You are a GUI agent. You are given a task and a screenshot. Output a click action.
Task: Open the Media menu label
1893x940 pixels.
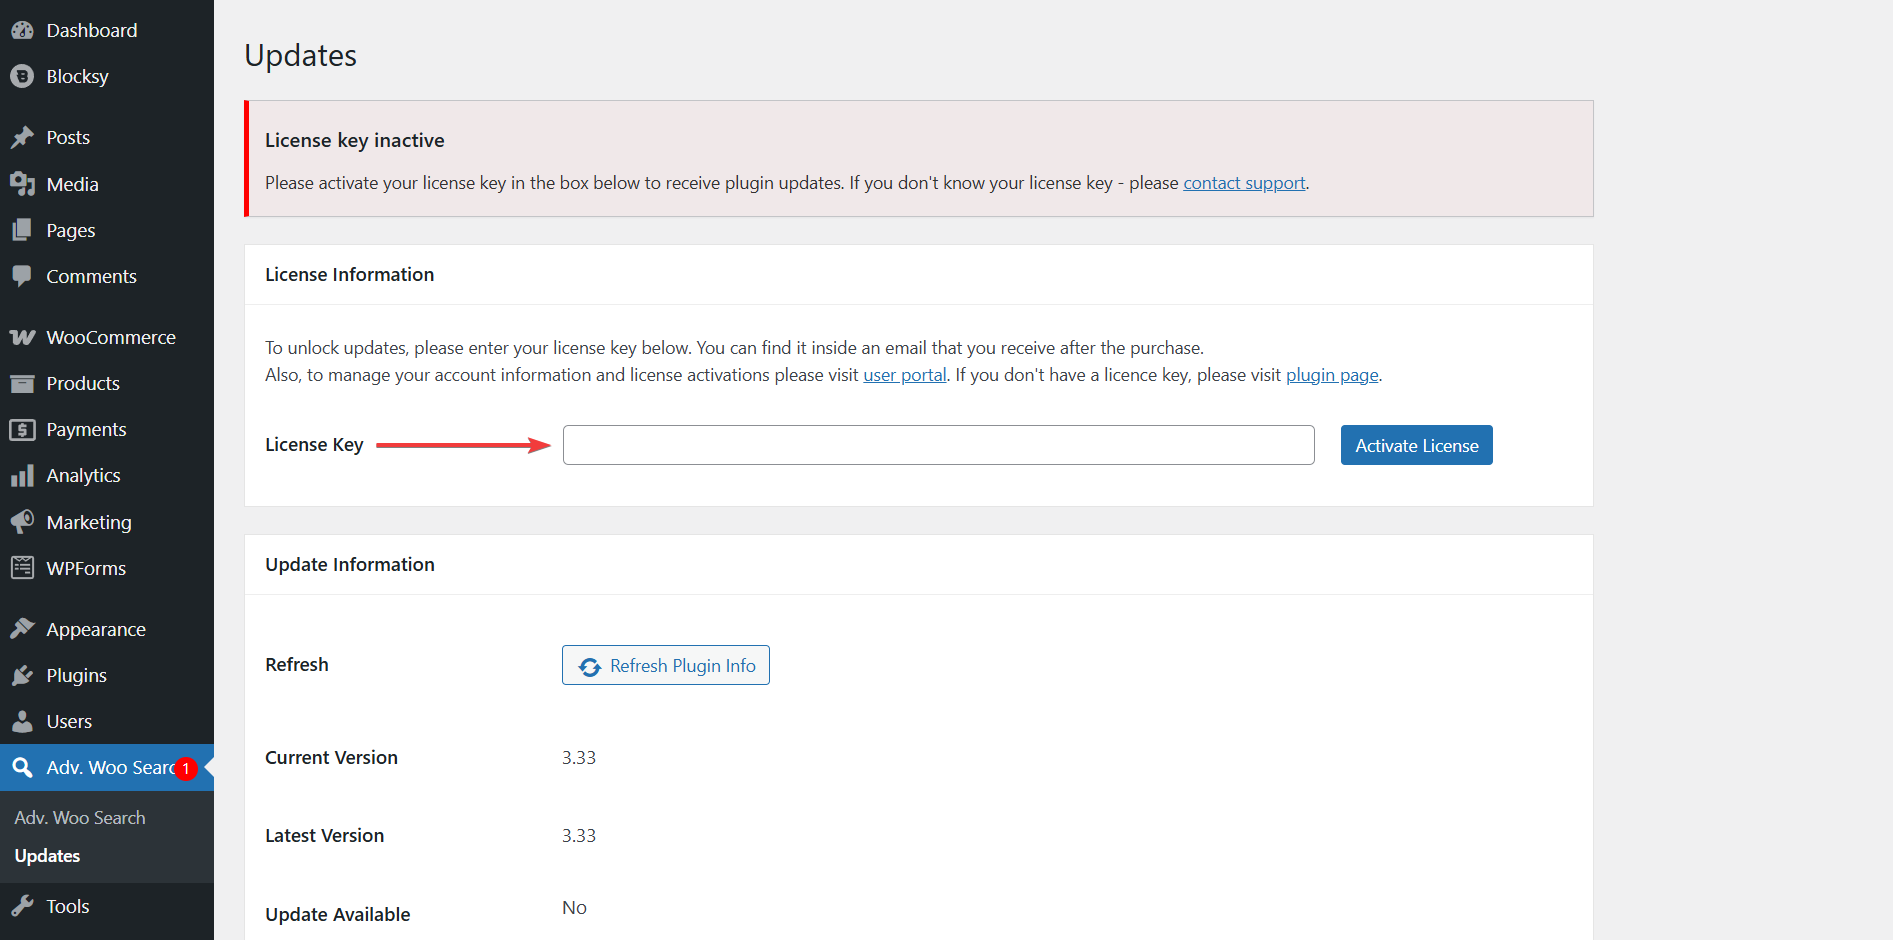pos(72,184)
